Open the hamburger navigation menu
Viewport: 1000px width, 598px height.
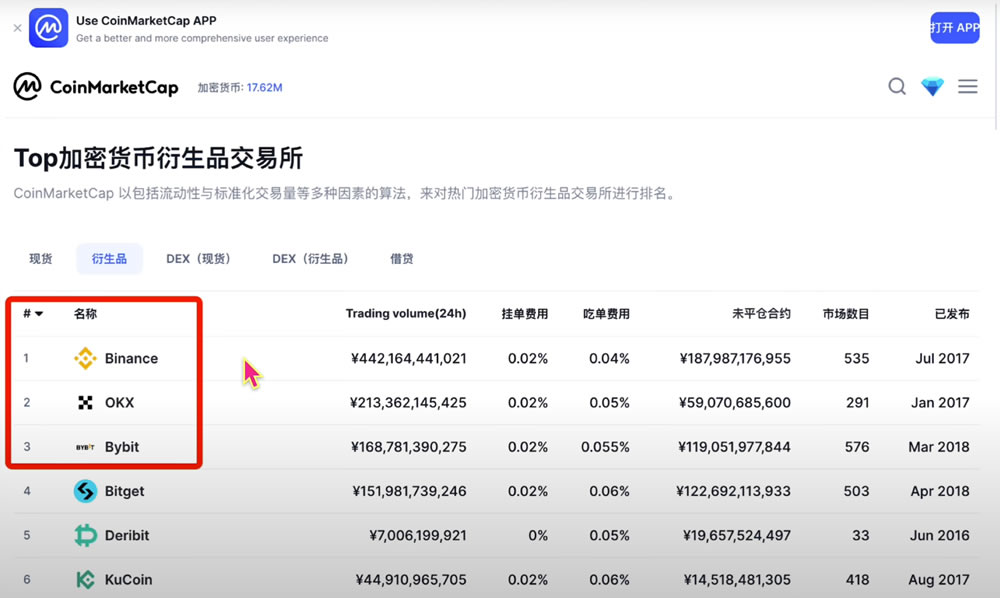click(967, 87)
